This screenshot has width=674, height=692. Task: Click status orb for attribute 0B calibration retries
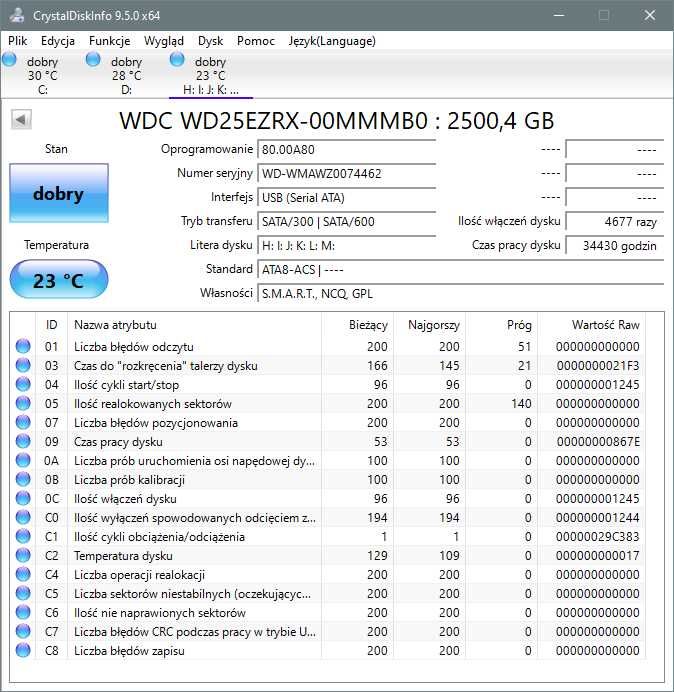tap(23, 479)
